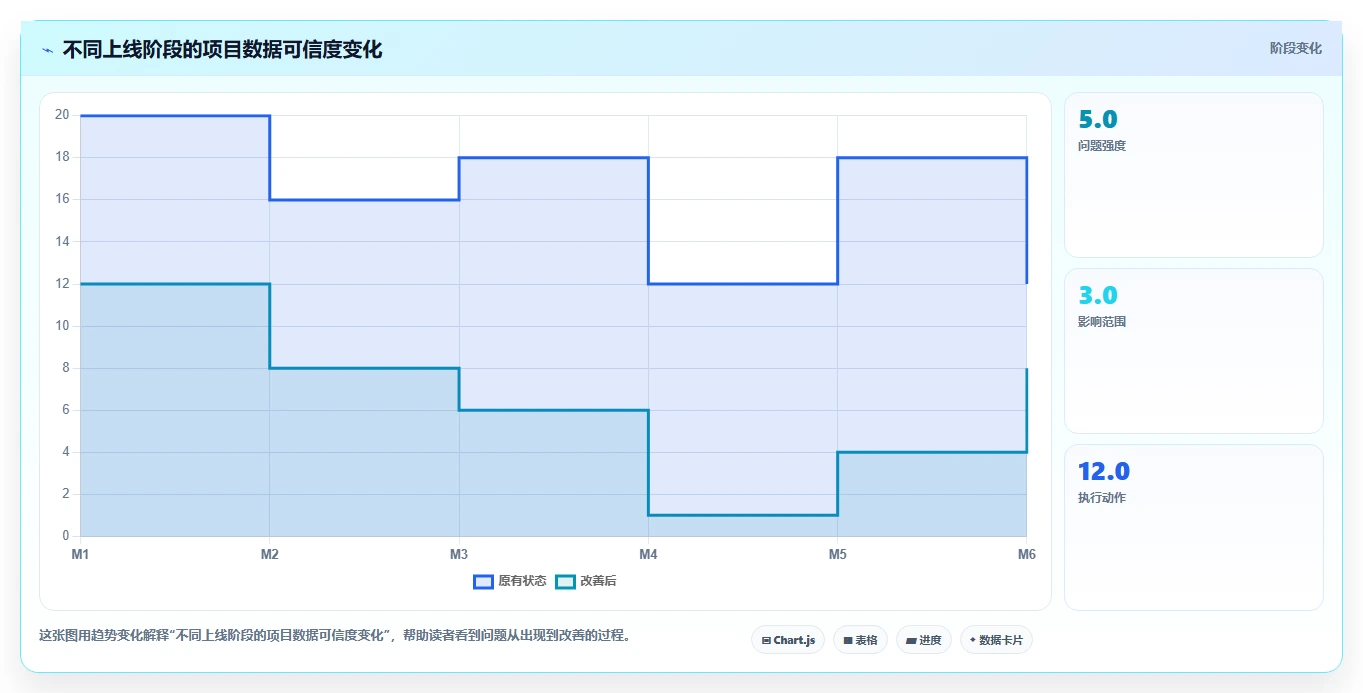The width and height of the screenshot is (1363, 693).
Task: Click the icon inside the 表格 tag
Action: [x=848, y=640]
